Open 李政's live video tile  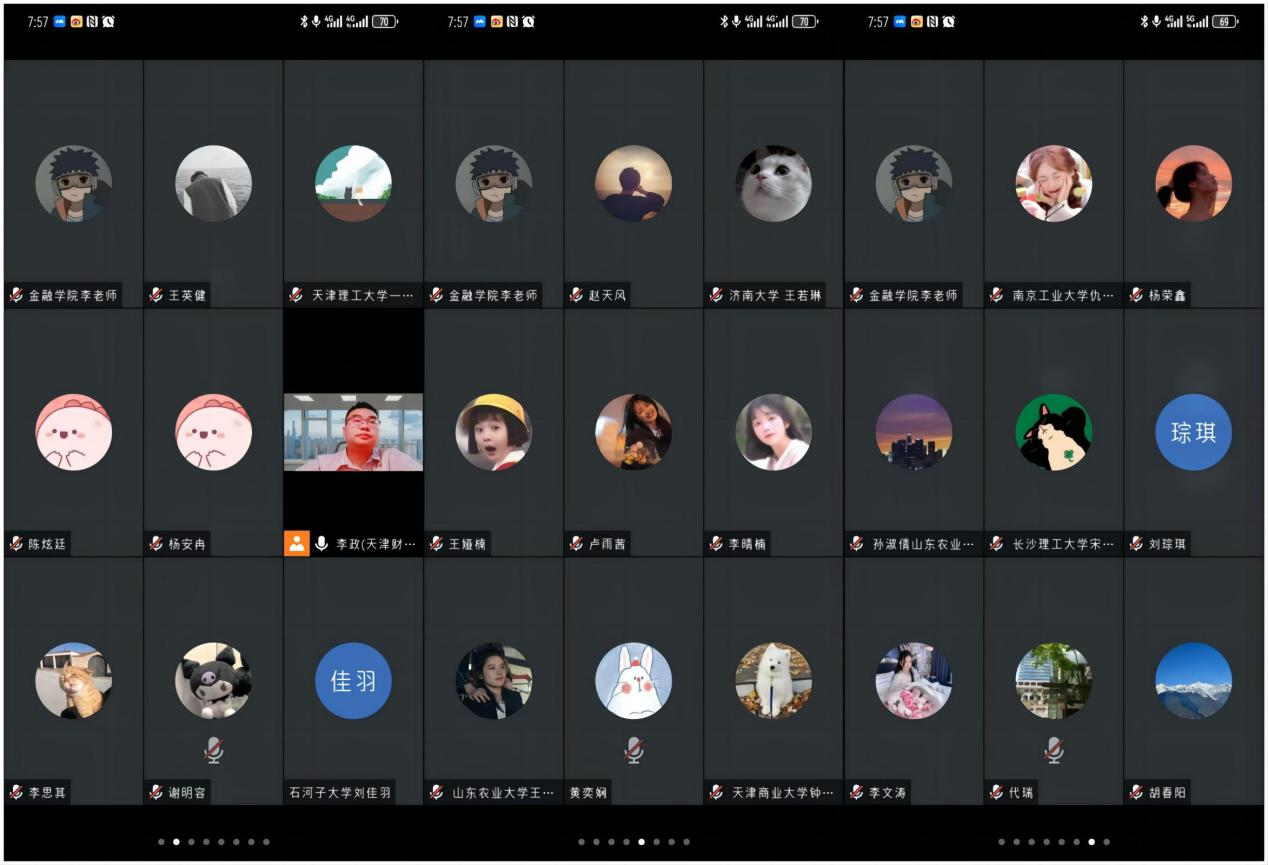click(x=353, y=432)
